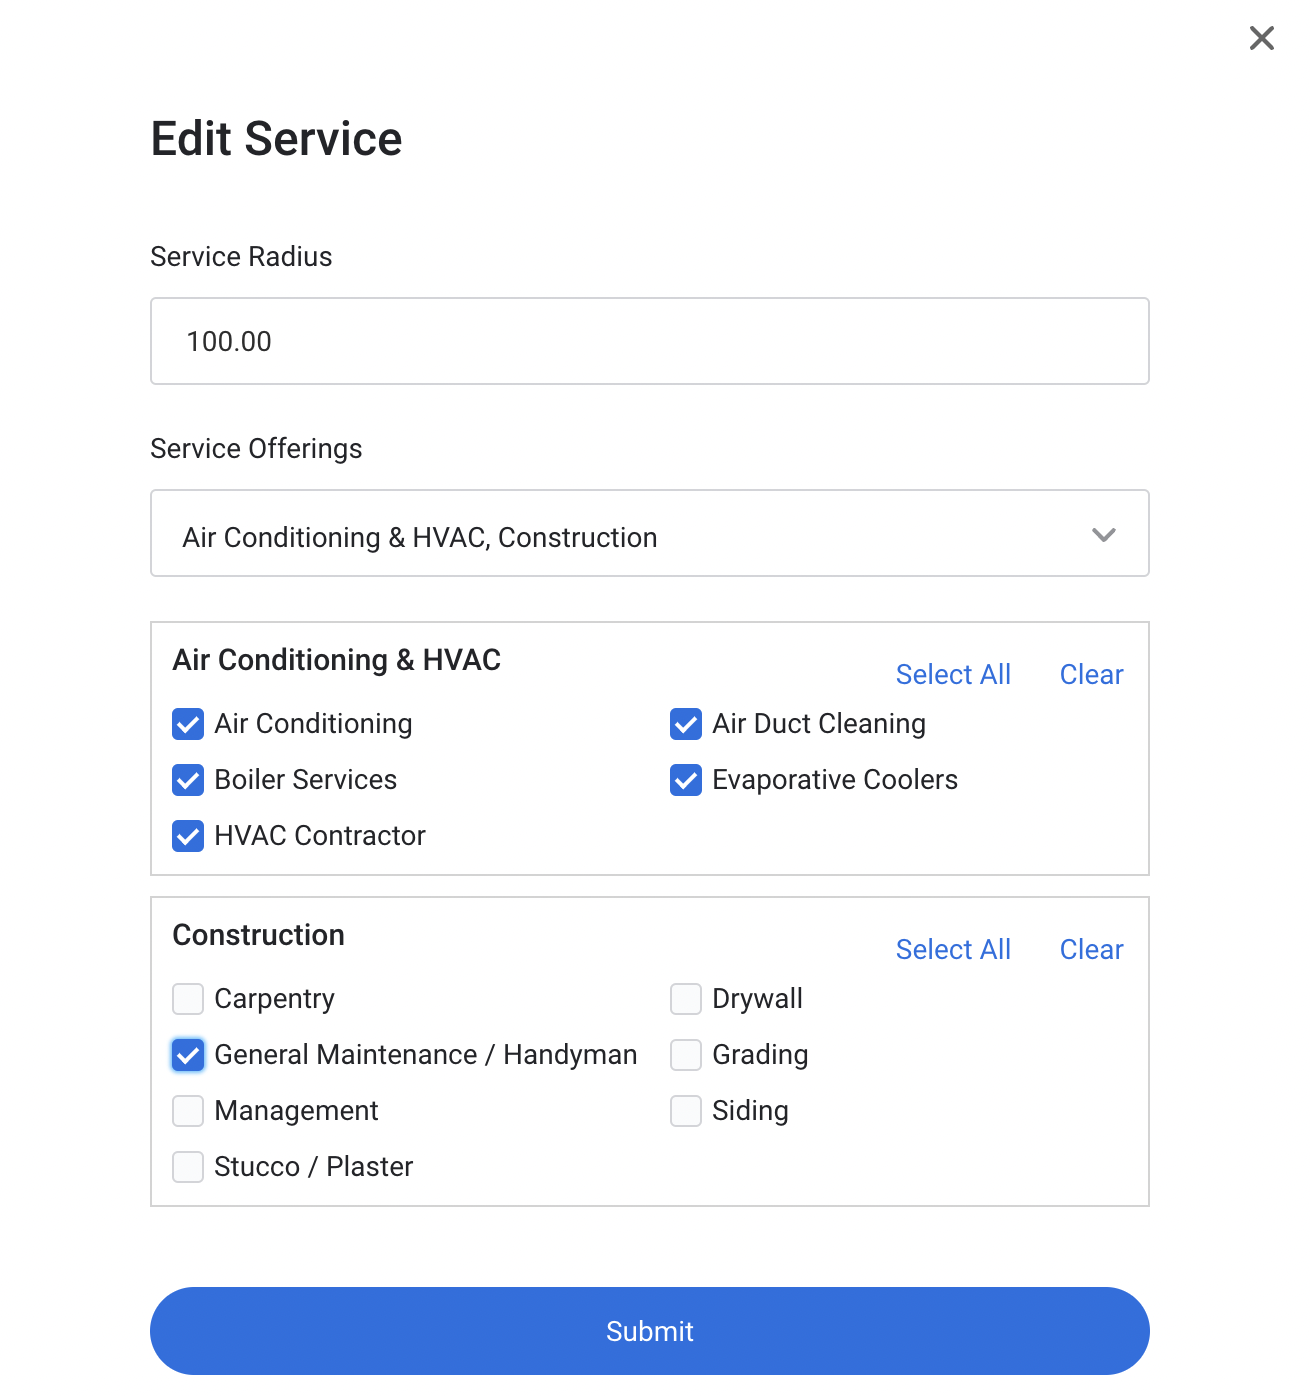Uncheck Air Duct Cleaning option
The height and width of the screenshot is (1396, 1310).
pos(686,724)
